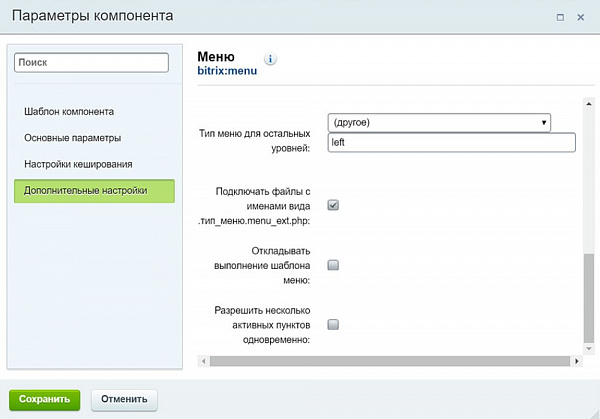Select Дополнительные настройки section
This screenshot has height=419, width=600.
(94, 191)
